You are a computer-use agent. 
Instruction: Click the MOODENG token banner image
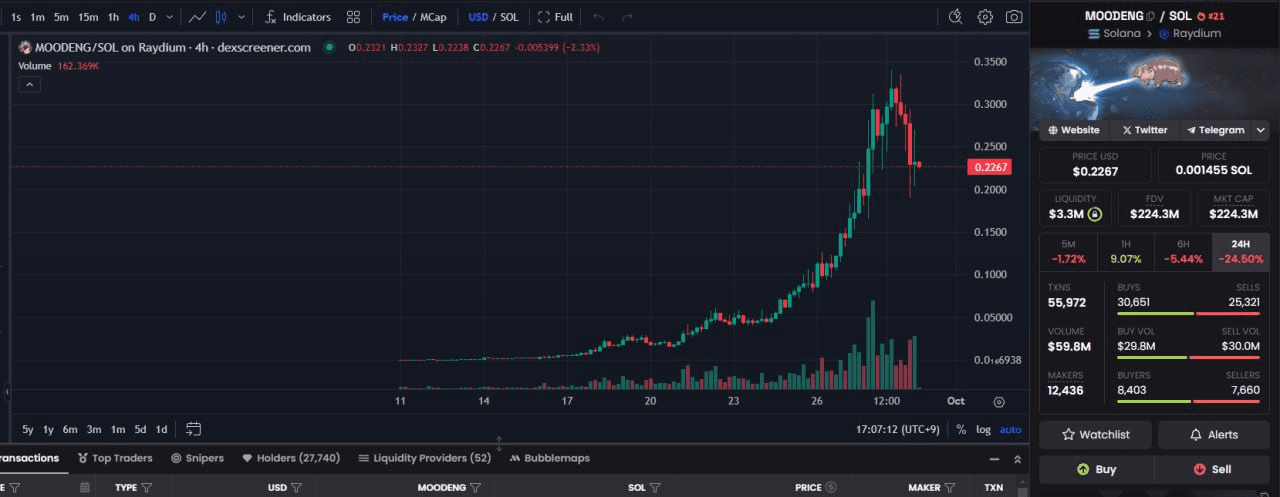tap(1155, 84)
